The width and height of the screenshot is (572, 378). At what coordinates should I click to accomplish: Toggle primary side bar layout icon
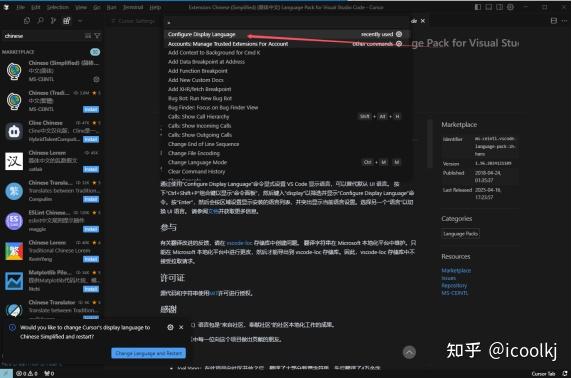tap(478, 7)
